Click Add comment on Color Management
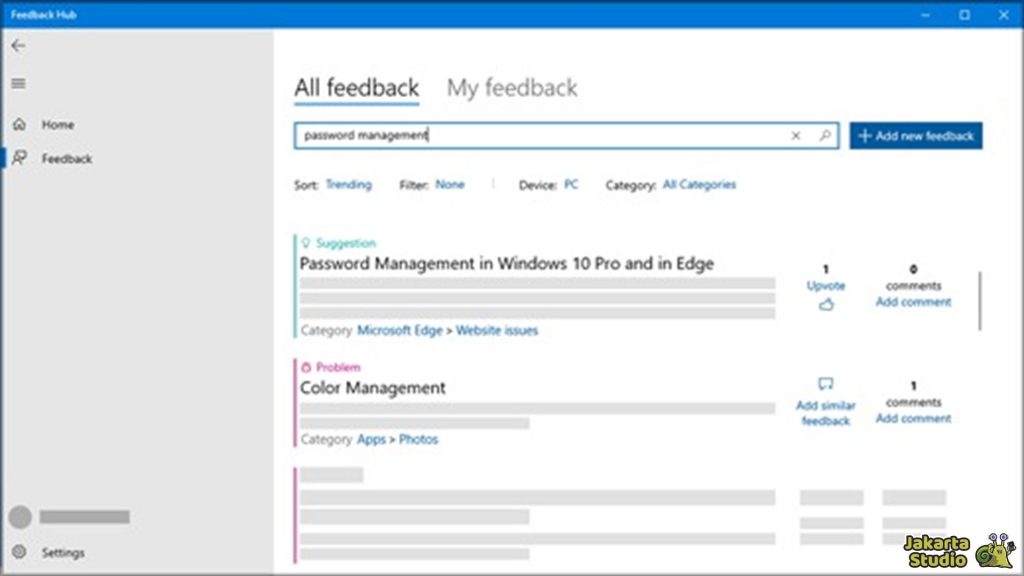 click(913, 419)
